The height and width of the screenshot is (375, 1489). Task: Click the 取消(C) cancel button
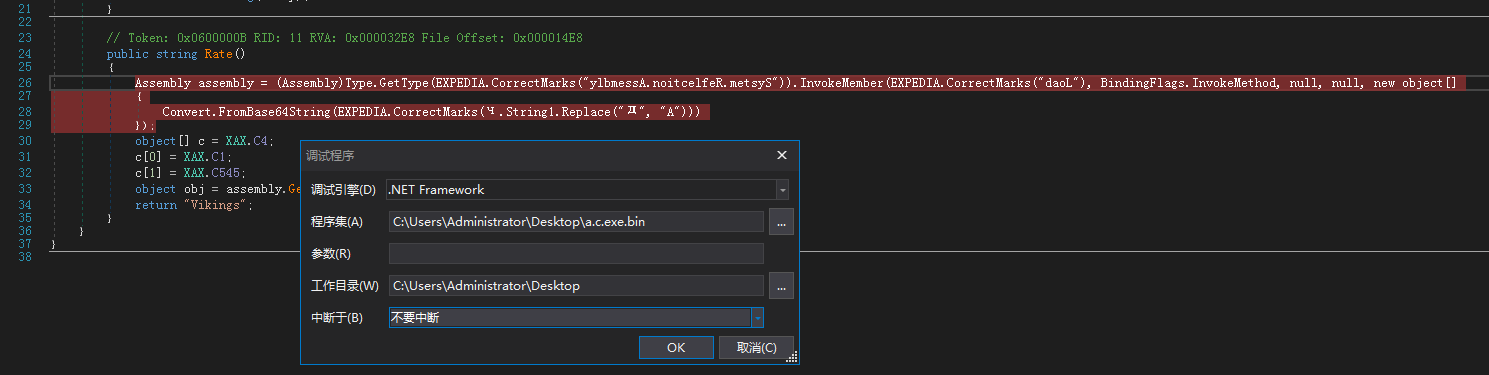756,347
